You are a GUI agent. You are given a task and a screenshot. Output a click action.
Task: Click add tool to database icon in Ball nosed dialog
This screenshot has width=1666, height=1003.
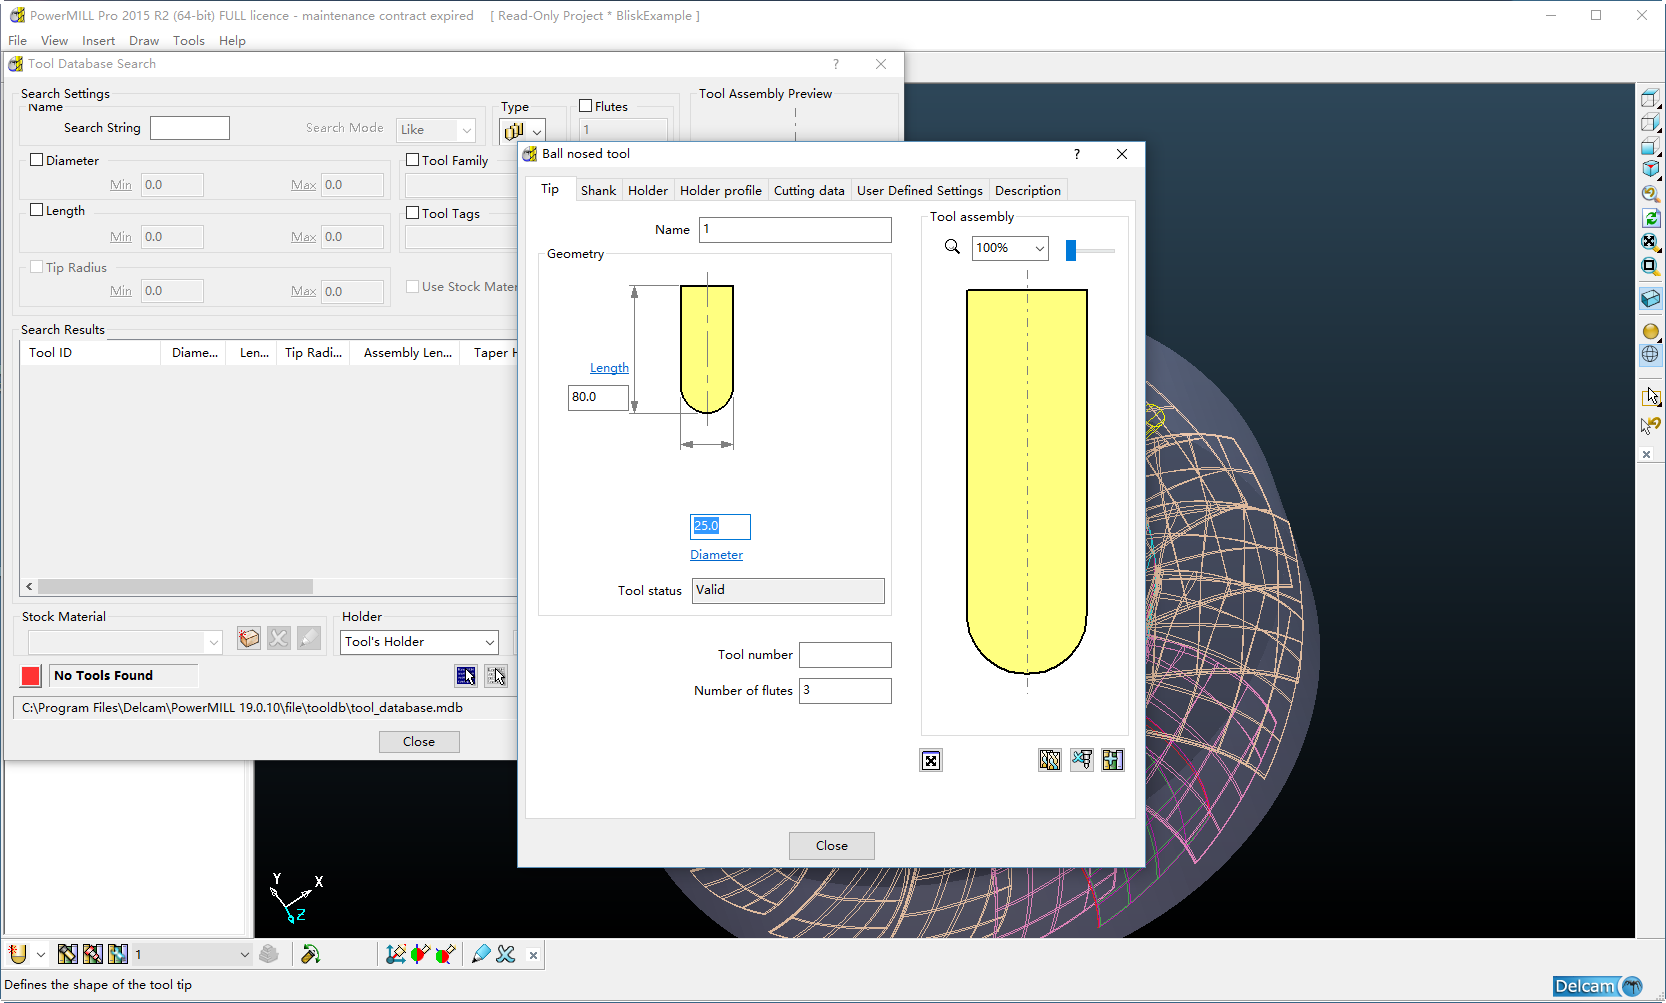[x=1113, y=760]
